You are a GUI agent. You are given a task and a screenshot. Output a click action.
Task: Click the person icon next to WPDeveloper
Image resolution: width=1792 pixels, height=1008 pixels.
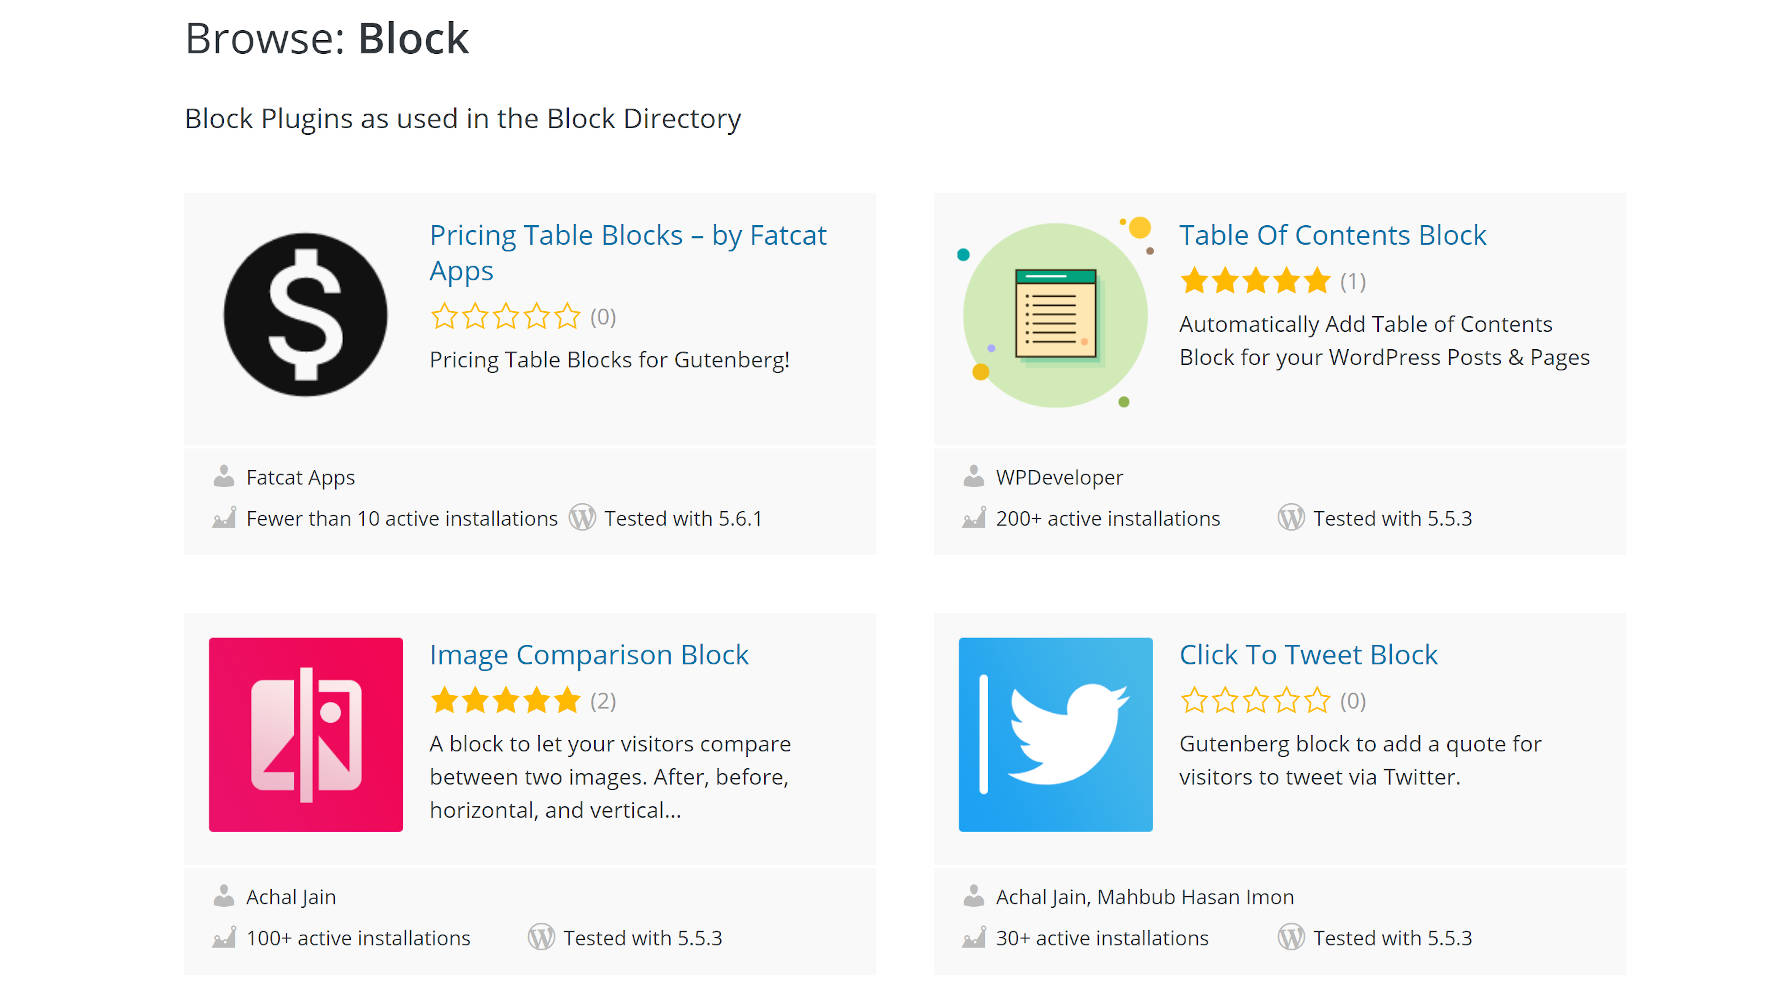click(x=972, y=477)
